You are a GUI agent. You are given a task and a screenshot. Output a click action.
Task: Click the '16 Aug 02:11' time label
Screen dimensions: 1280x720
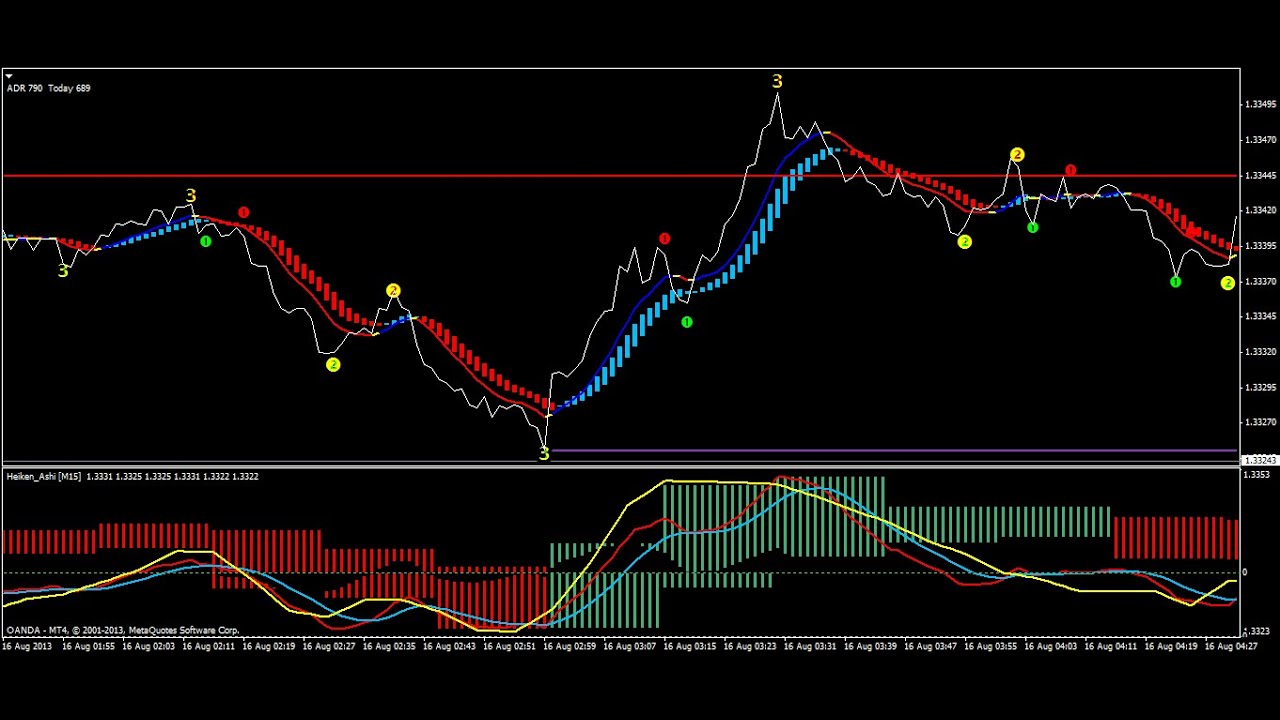click(208, 647)
